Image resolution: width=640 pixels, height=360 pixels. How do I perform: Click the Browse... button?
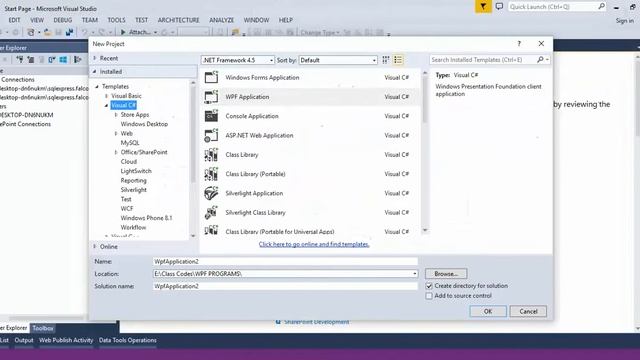click(446, 273)
